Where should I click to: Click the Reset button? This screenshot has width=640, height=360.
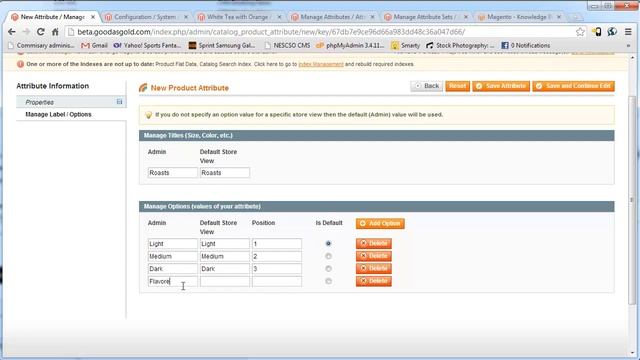[x=457, y=86]
